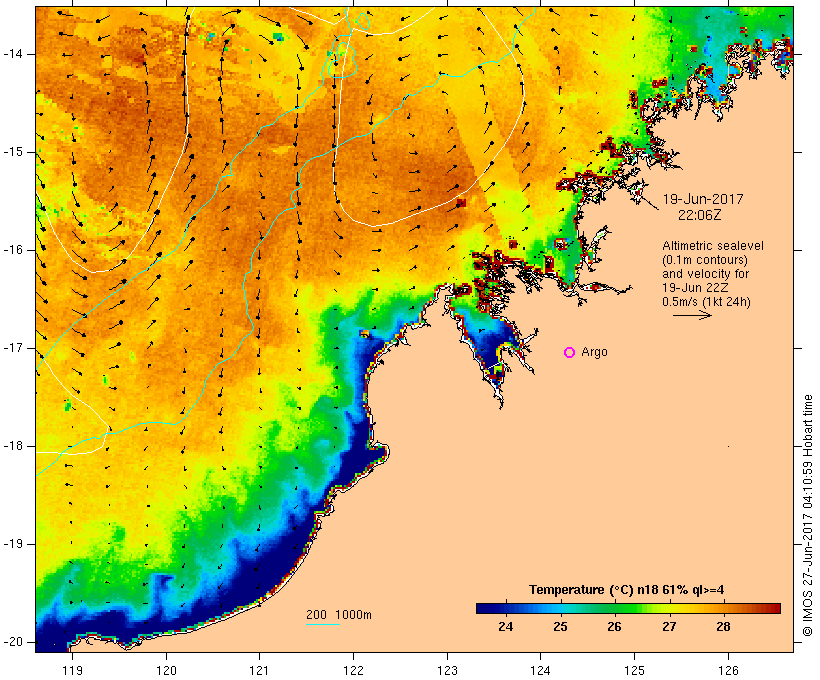This screenshot has height=680, width=820.
Task: Click latitude axis label '-18'
Action: coord(12,446)
